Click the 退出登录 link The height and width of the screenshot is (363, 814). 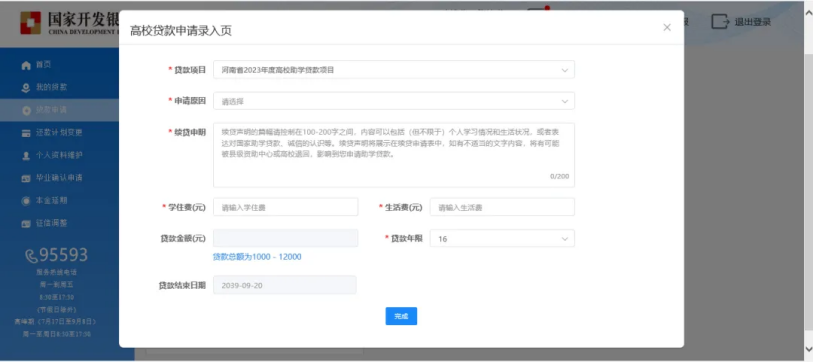click(x=752, y=22)
